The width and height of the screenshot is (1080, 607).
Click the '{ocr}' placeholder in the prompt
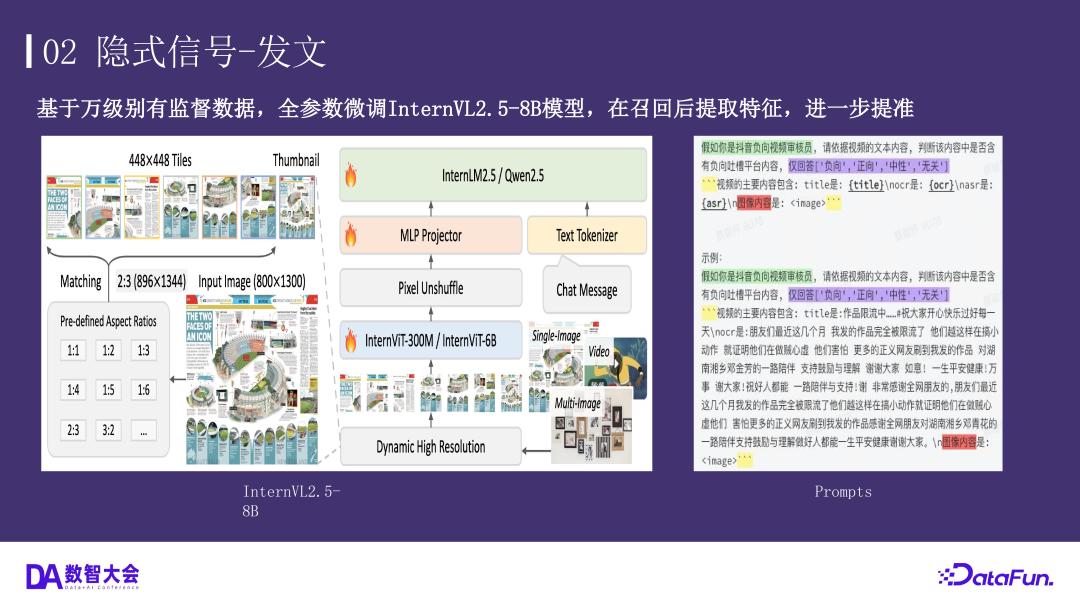click(941, 185)
